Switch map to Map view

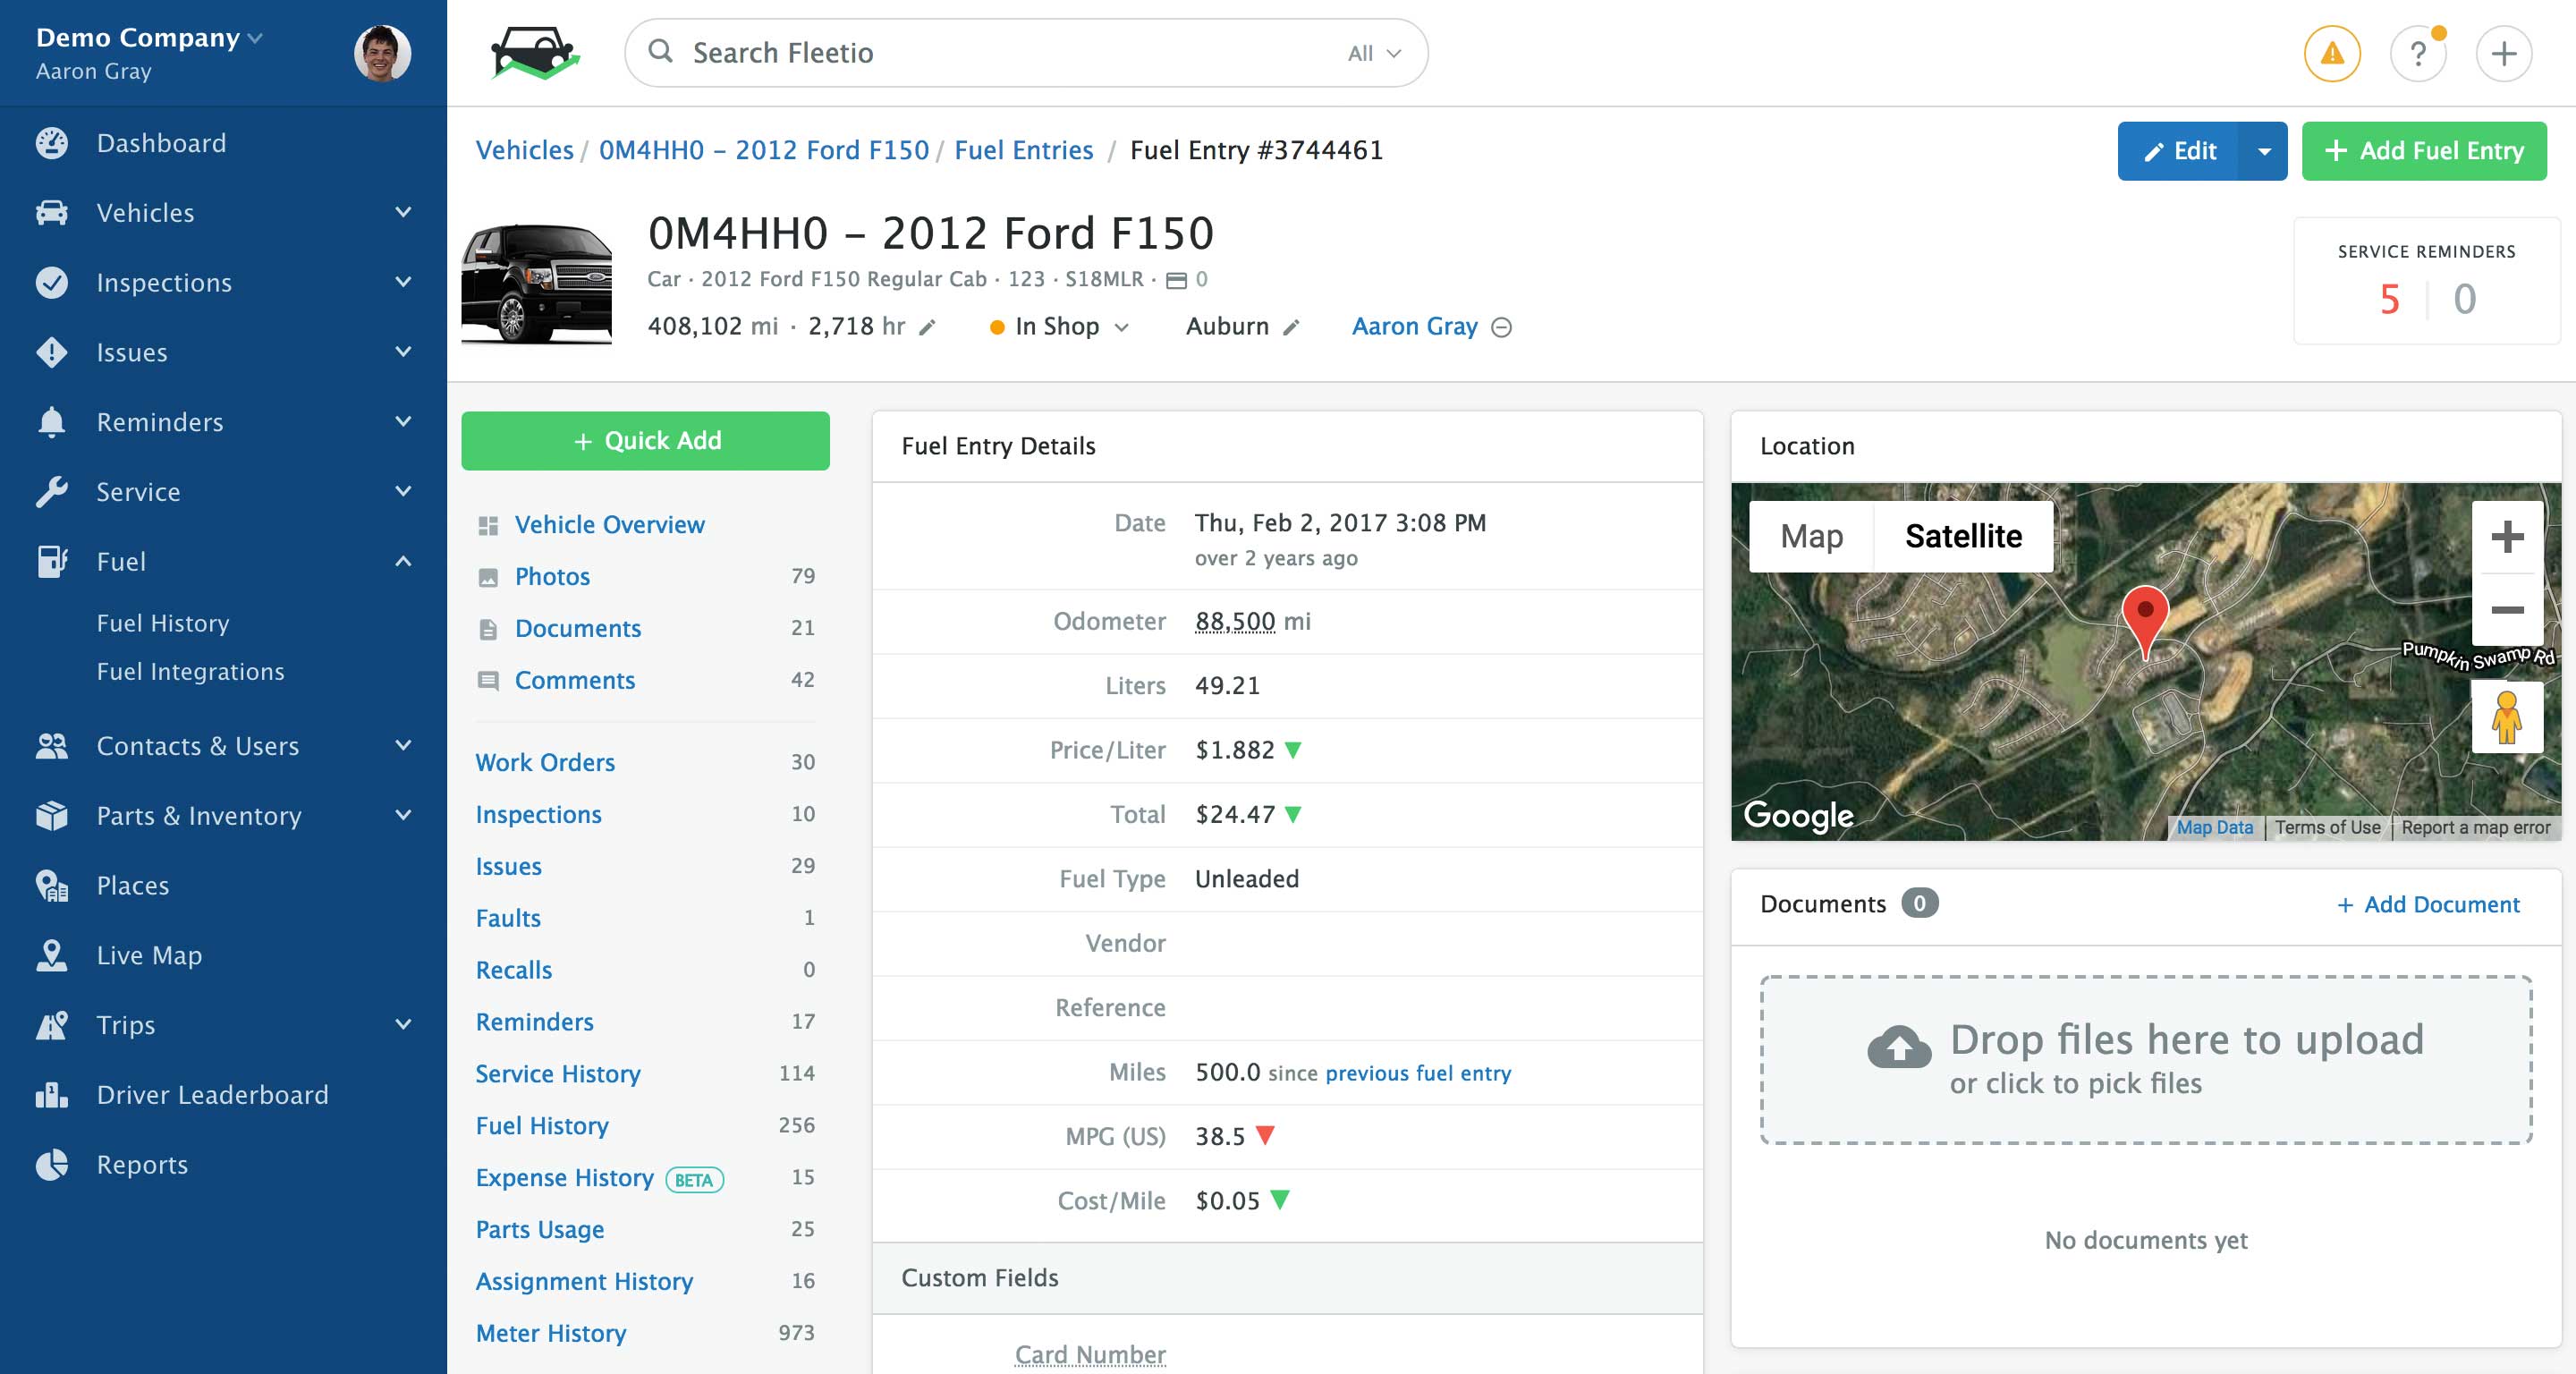point(1811,536)
